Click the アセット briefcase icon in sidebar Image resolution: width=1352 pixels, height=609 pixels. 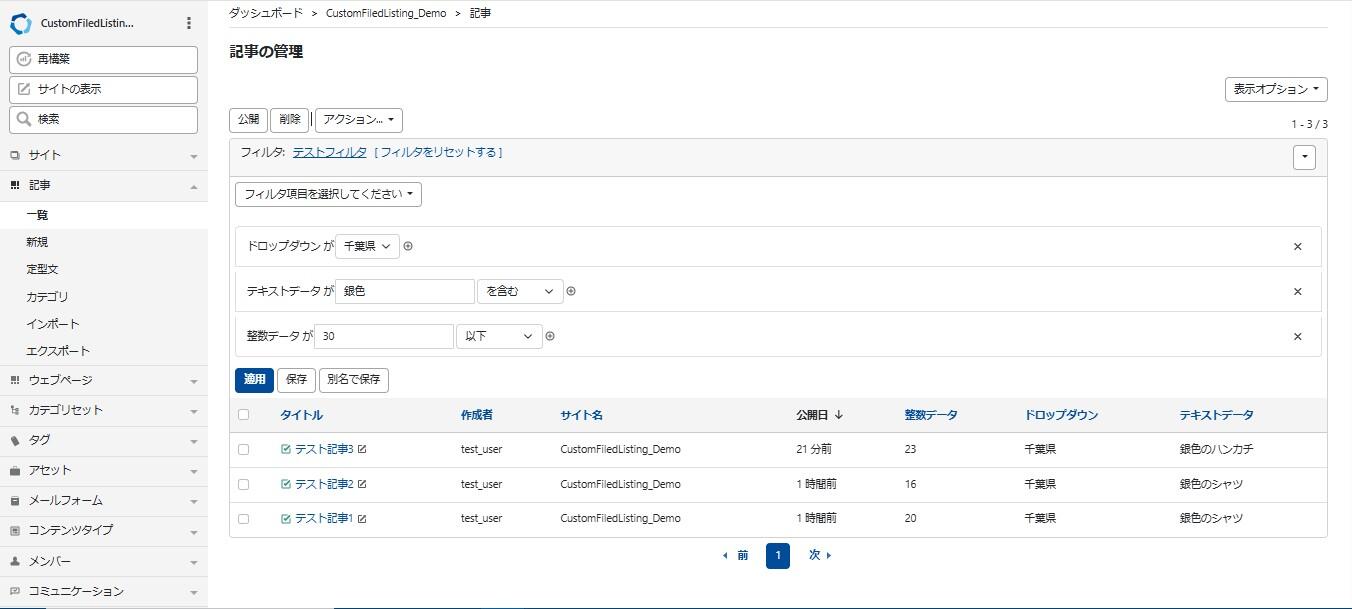(x=15, y=470)
